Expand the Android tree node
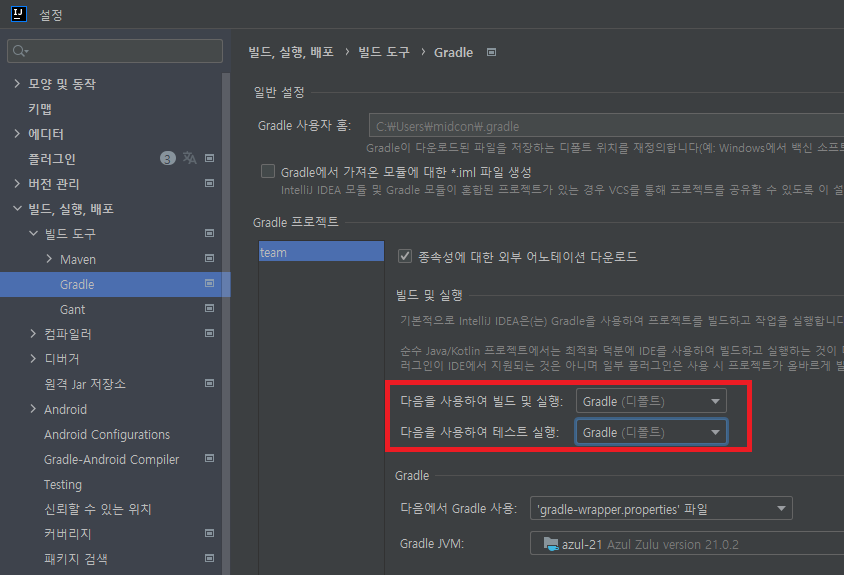 pos(33,409)
